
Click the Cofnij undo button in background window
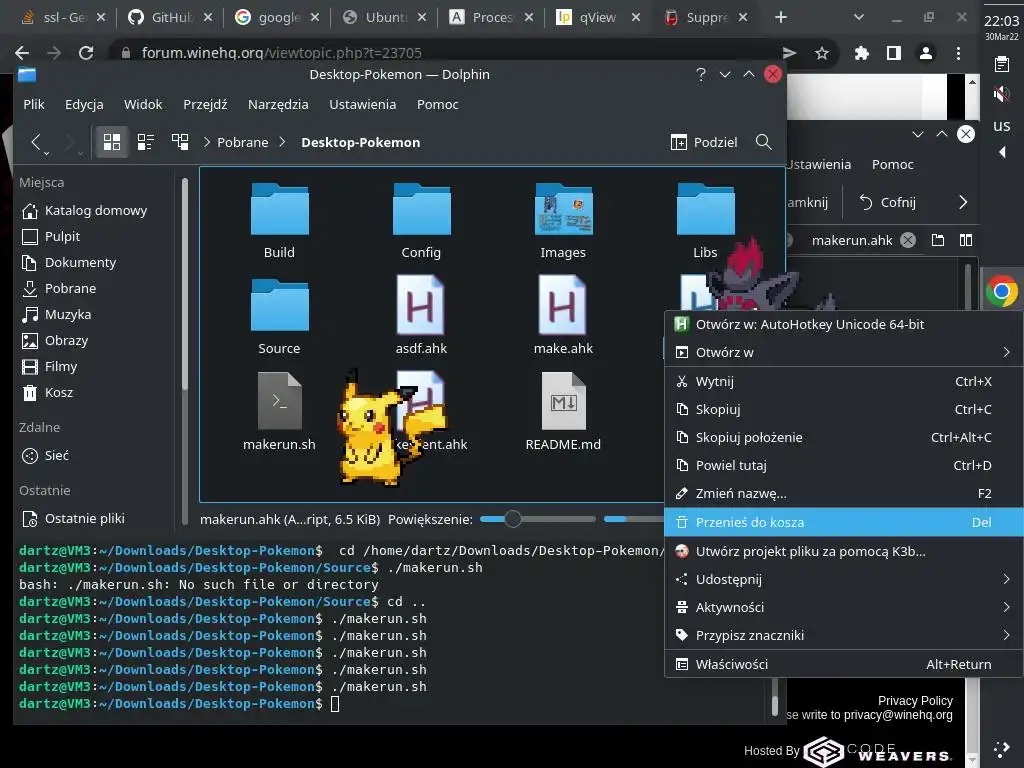point(887,202)
